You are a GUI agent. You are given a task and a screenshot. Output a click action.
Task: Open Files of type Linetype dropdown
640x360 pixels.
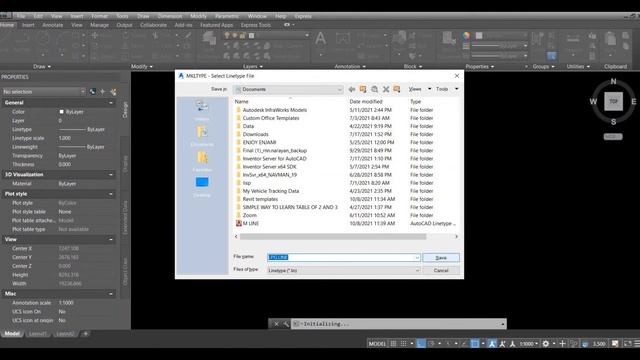coord(344,271)
